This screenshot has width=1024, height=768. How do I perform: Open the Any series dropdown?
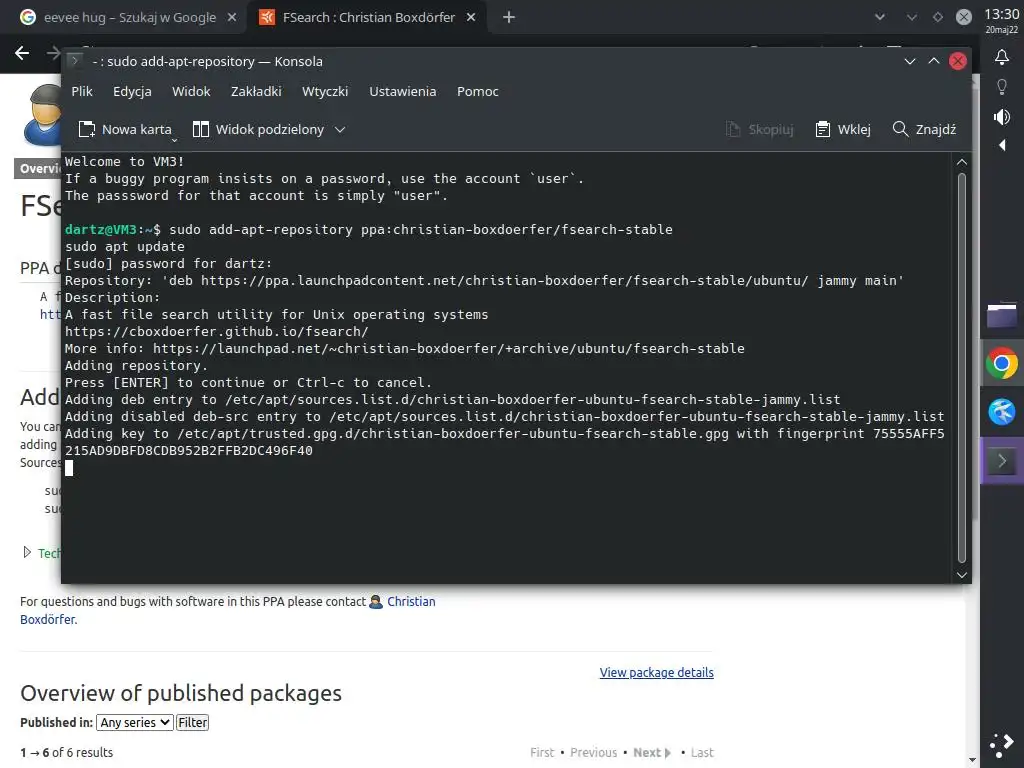(x=135, y=722)
